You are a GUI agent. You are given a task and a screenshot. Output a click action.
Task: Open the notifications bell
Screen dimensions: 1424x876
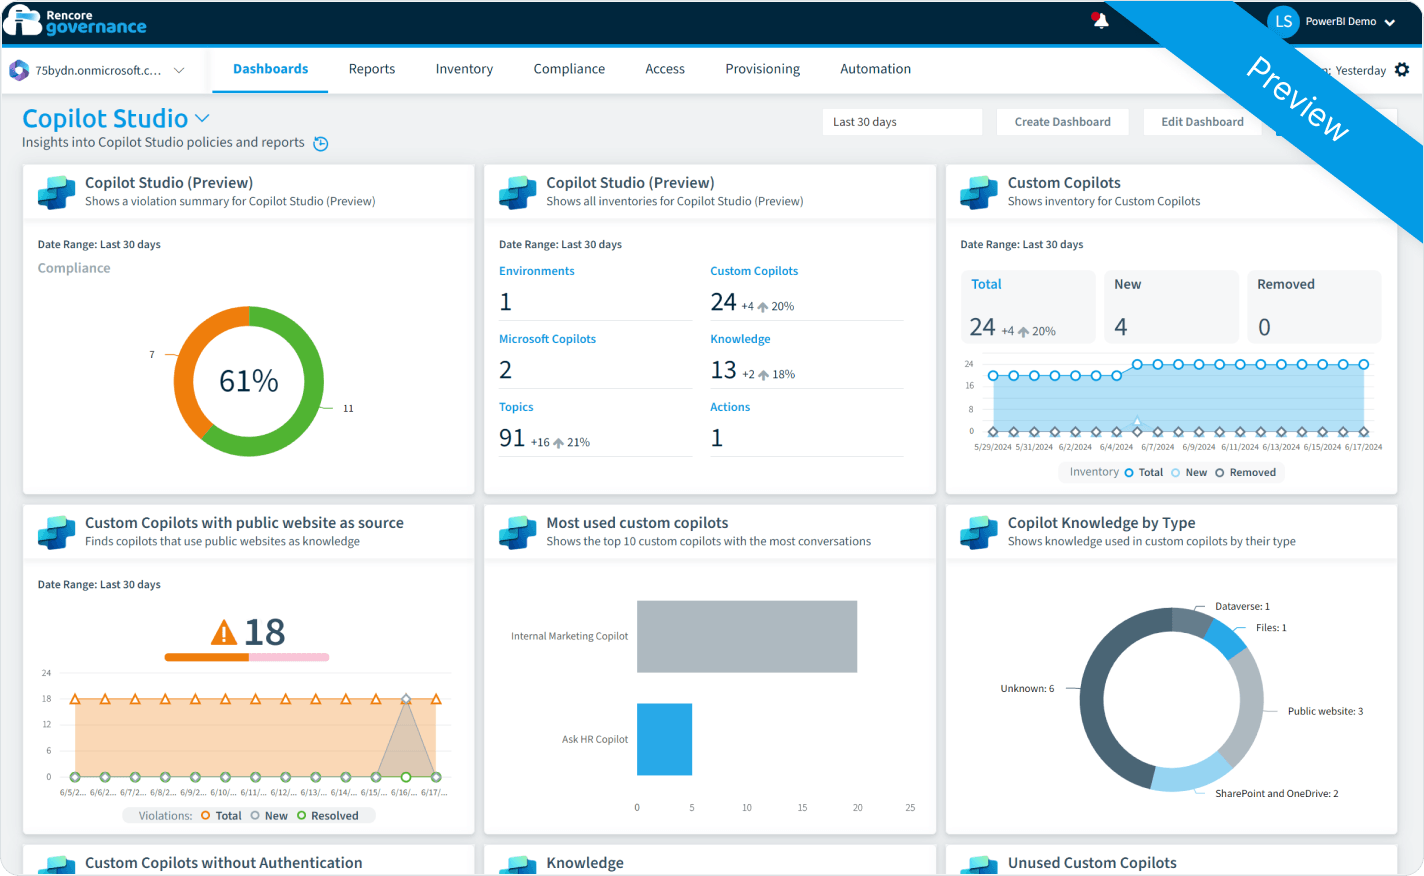click(x=1100, y=21)
